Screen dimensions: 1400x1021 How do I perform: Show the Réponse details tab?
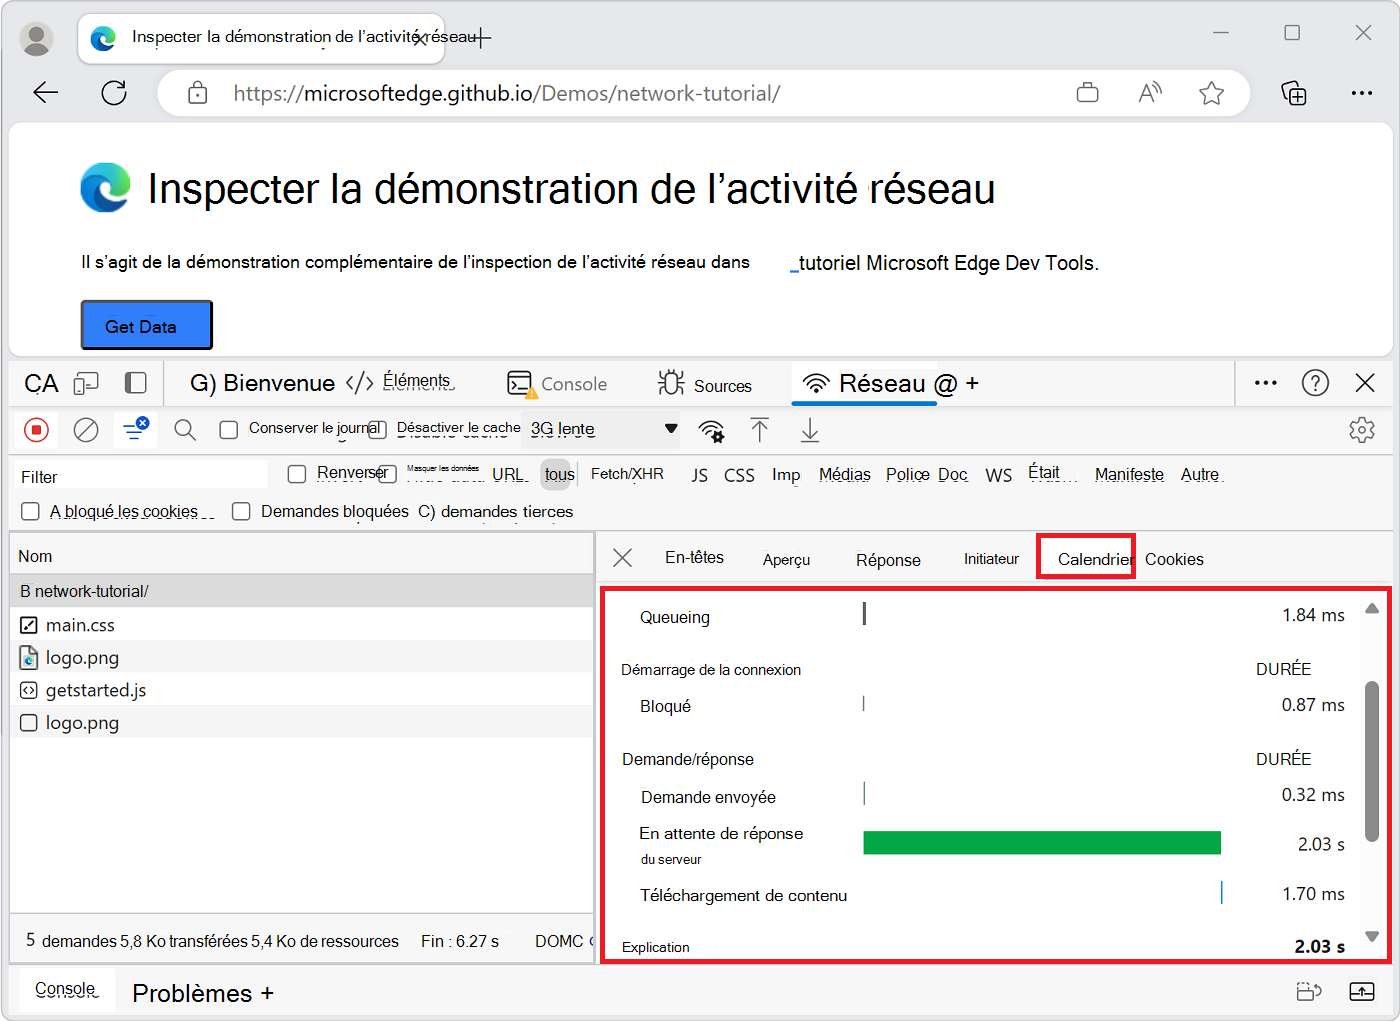point(888,560)
